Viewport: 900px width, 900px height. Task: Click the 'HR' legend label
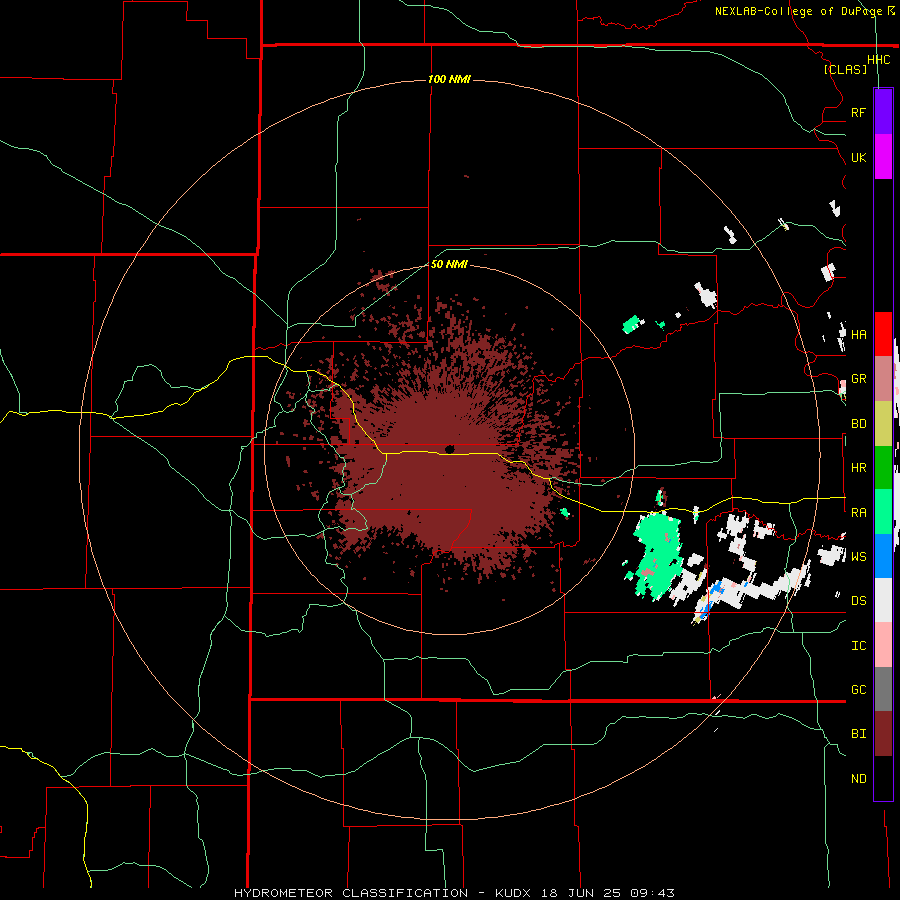tap(858, 468)
